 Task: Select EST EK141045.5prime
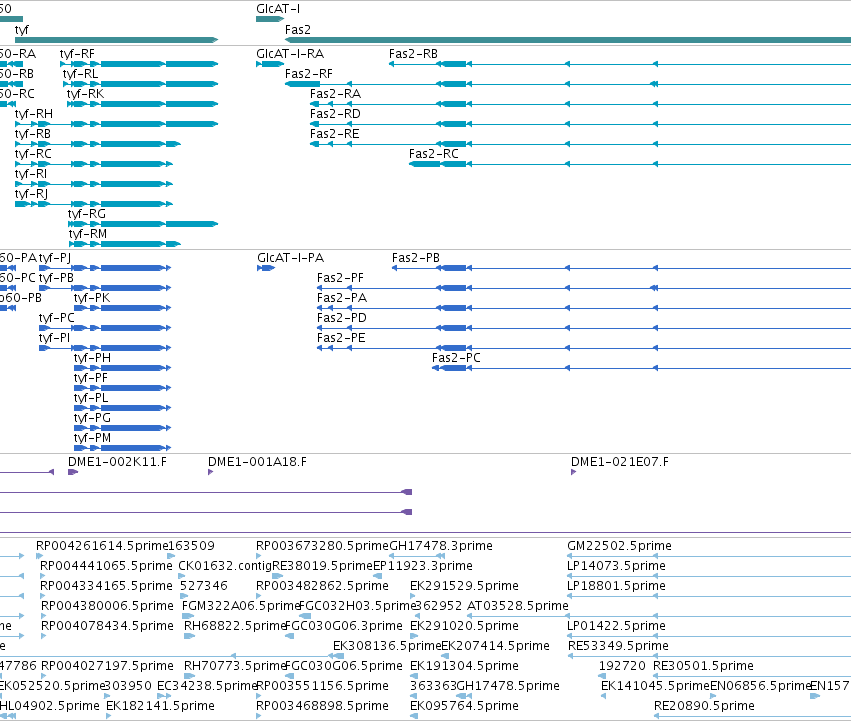click(x=604, y=696)
